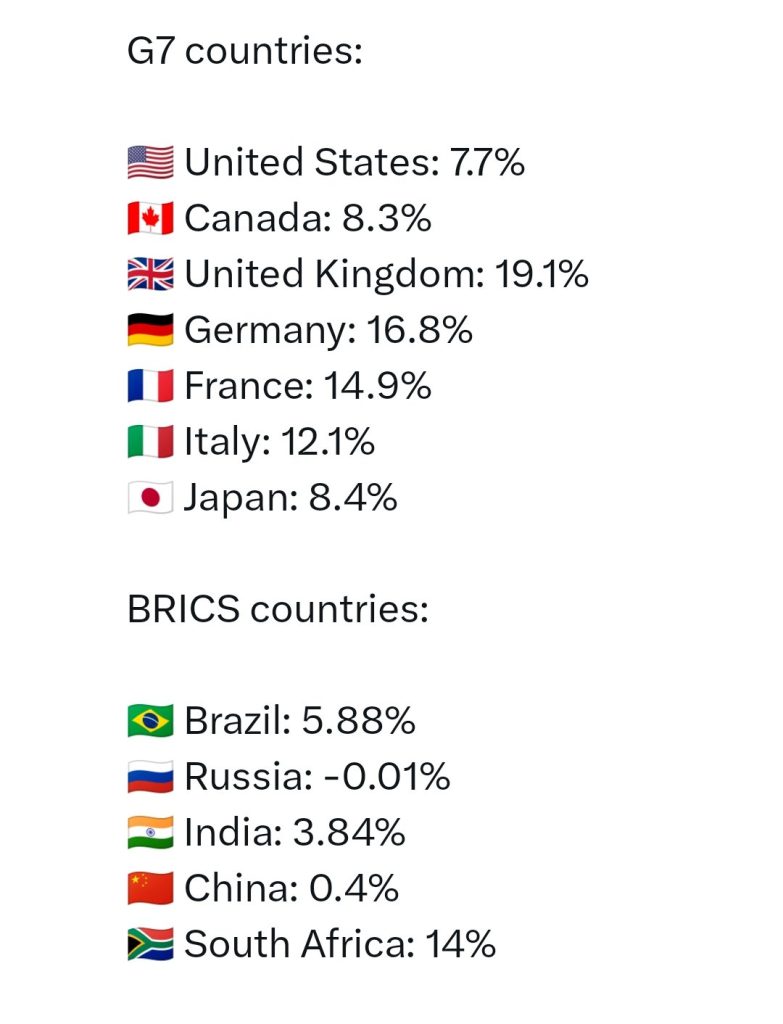This screenshot has height=1024, width=783.
Task: Click the Italy flag emoji
Action: pyautogui.click(x=150, y=441)
